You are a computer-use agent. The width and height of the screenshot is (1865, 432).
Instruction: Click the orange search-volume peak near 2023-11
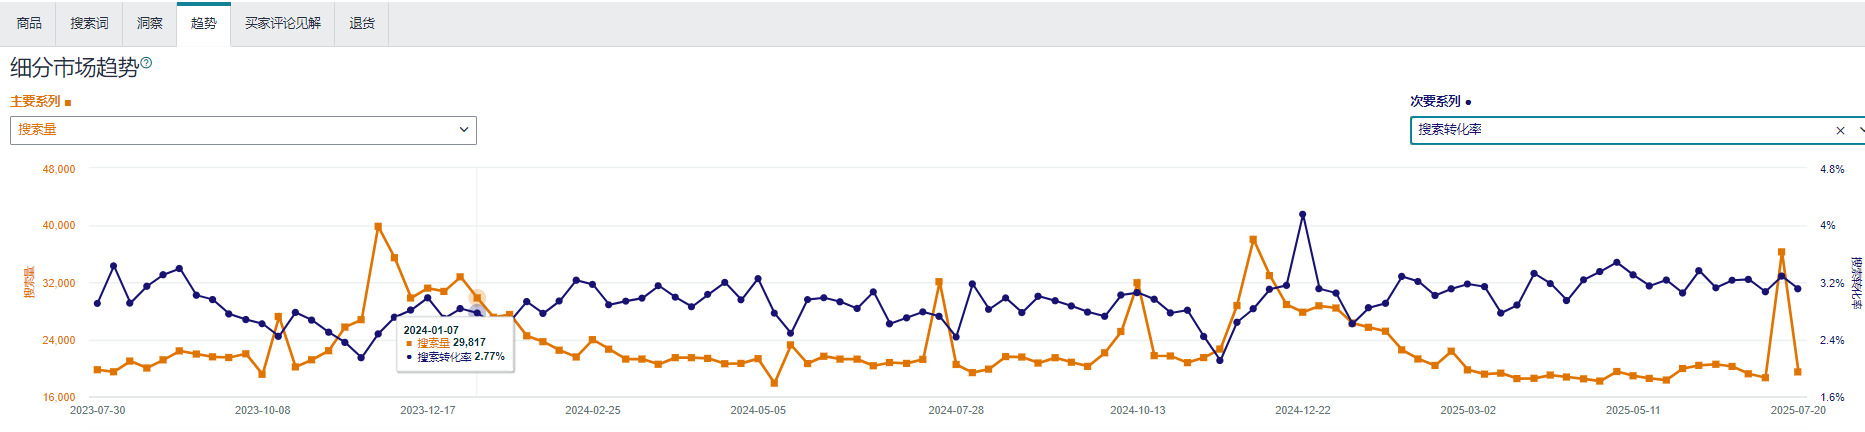(x=378, y=227)
